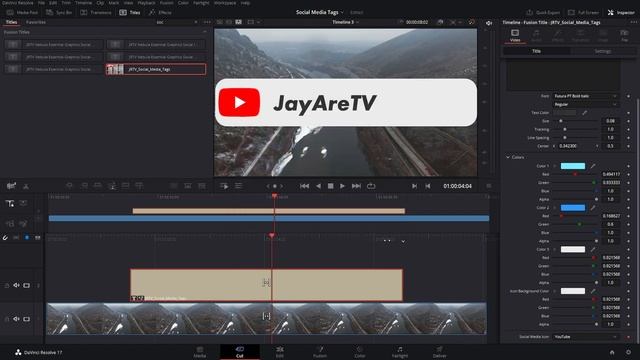Open the Media page

(x=200, y=352)
